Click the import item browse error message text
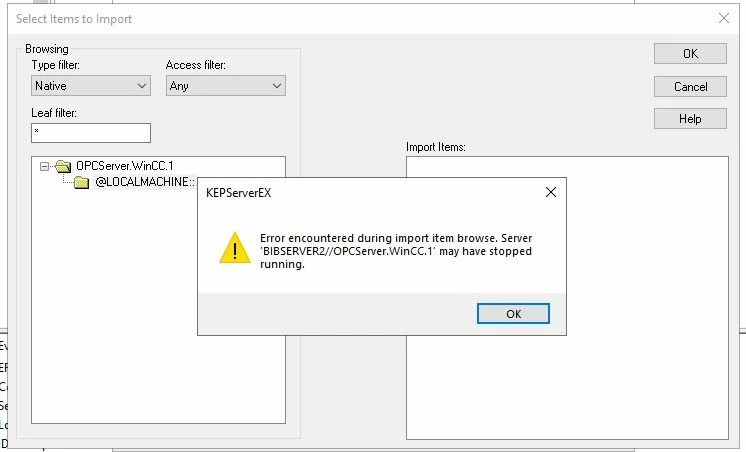 pos(396,251)
